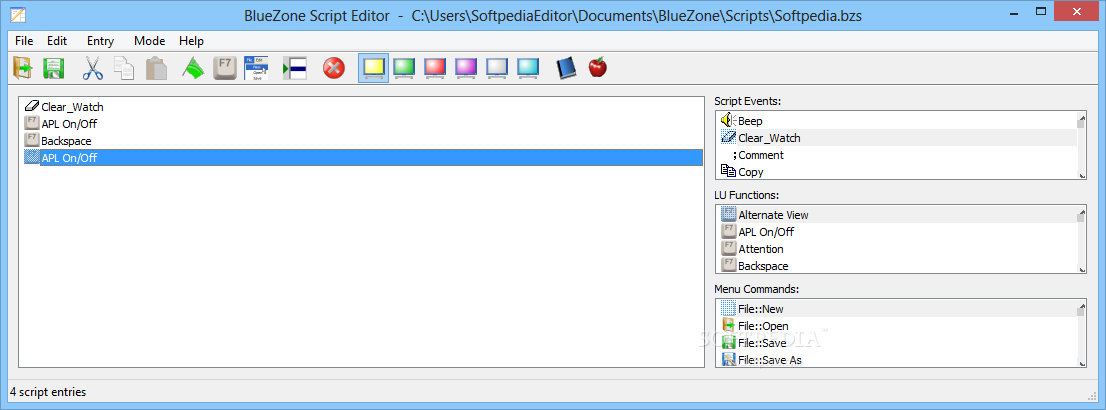
Task: Click the red apple toolbar icon
Action: coord(597,67)
